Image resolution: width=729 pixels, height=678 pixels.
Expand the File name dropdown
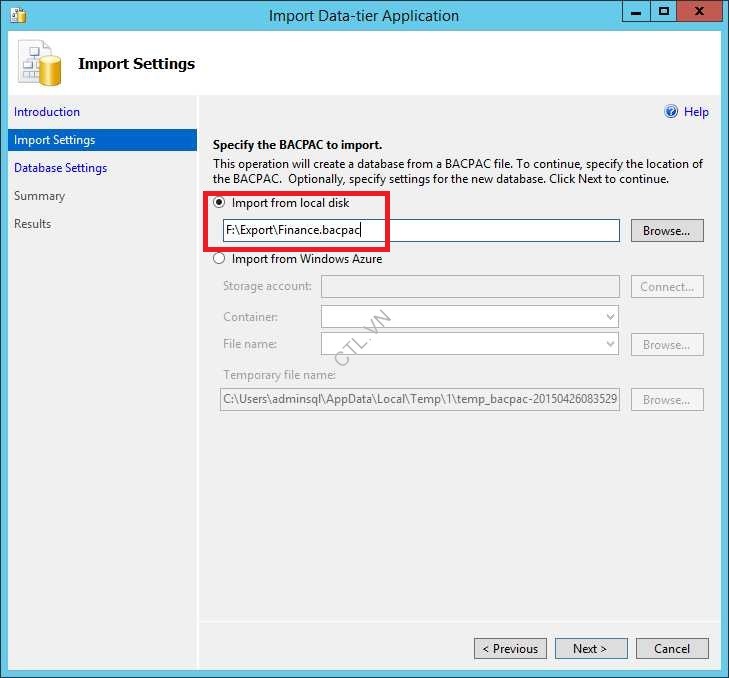coord(469,344)
